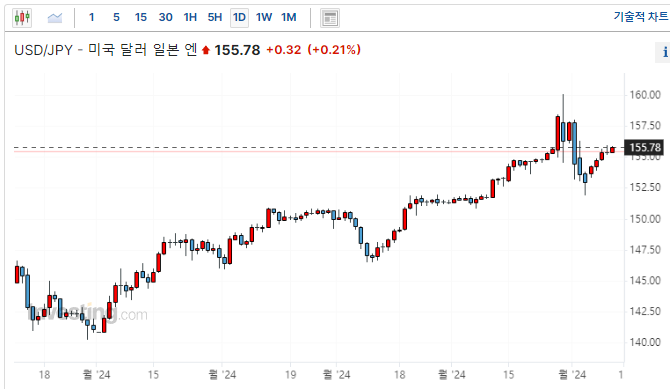Viewport: 670px width, 389px height.
Task: Click the 155.78 current price label on axis
Action: [644, 147]
